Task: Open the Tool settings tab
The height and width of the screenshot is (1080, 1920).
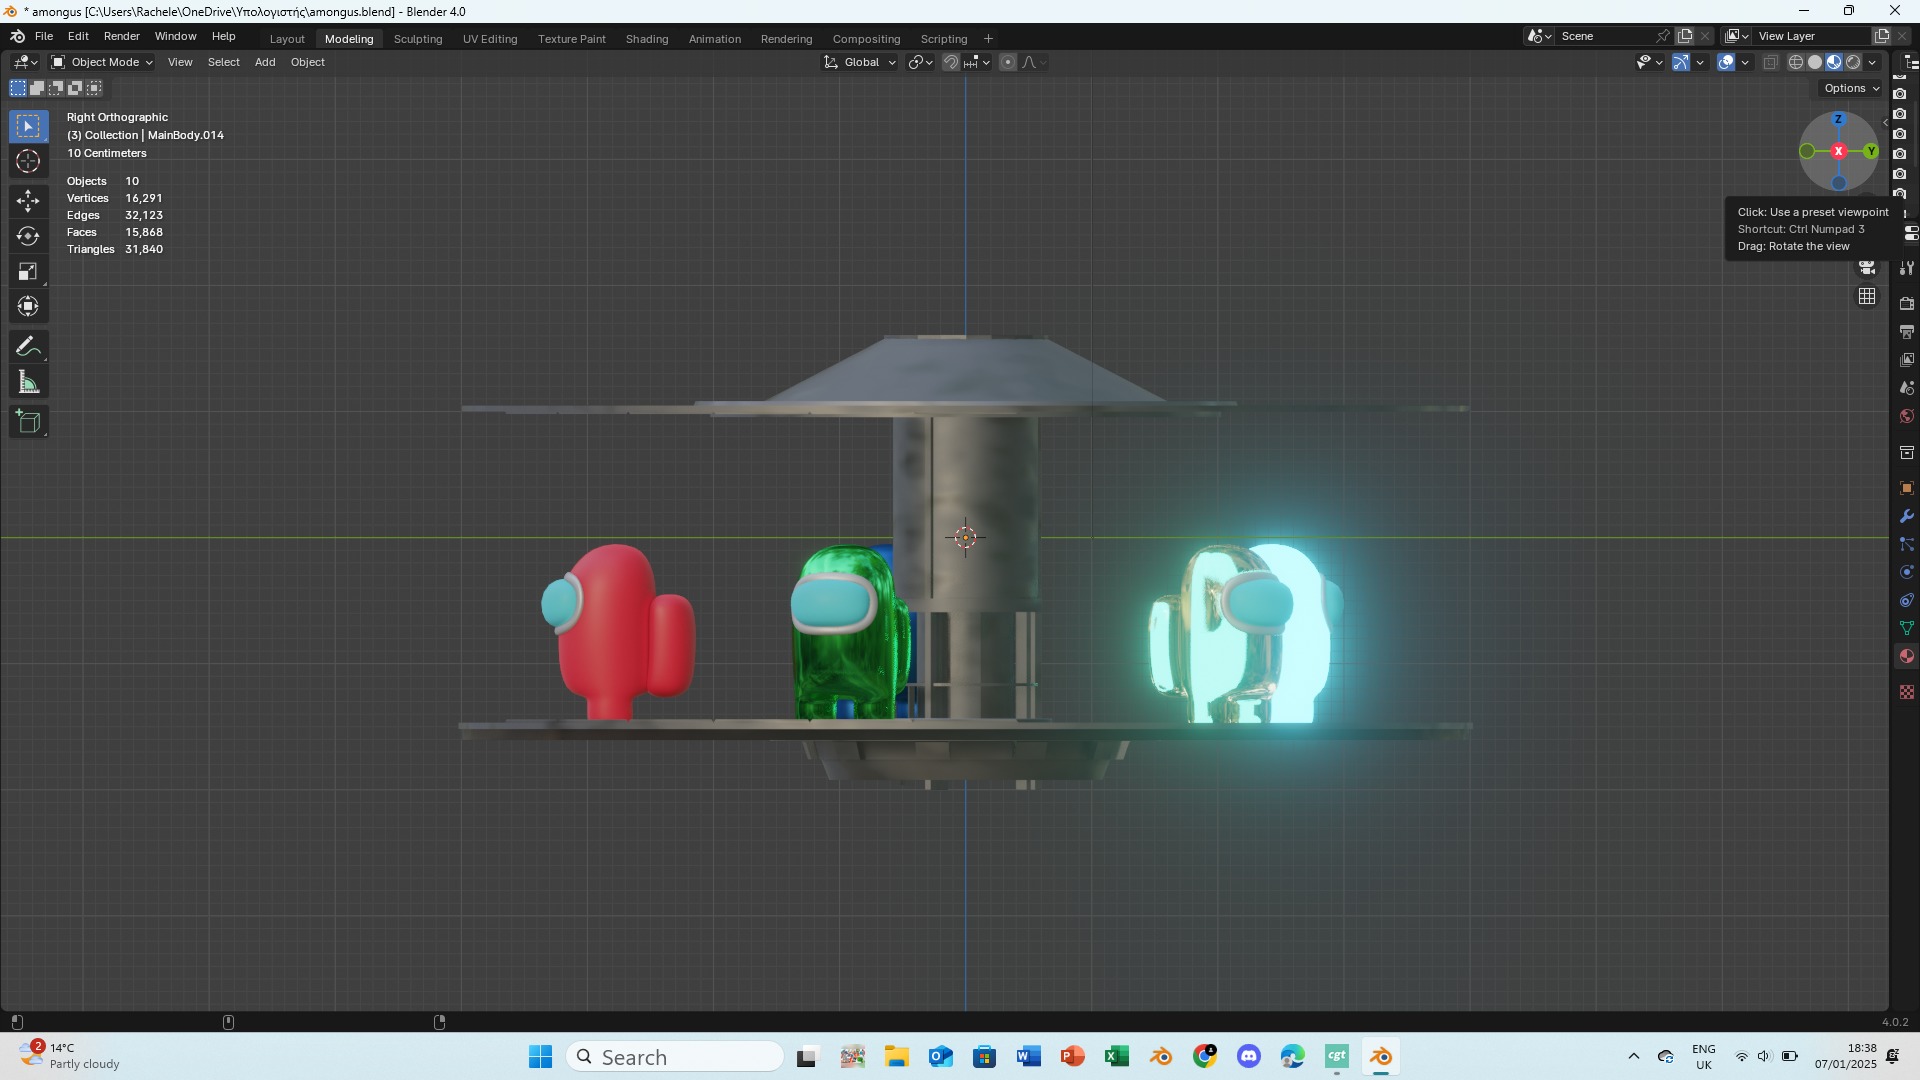Action: (x=1907, y=268)
